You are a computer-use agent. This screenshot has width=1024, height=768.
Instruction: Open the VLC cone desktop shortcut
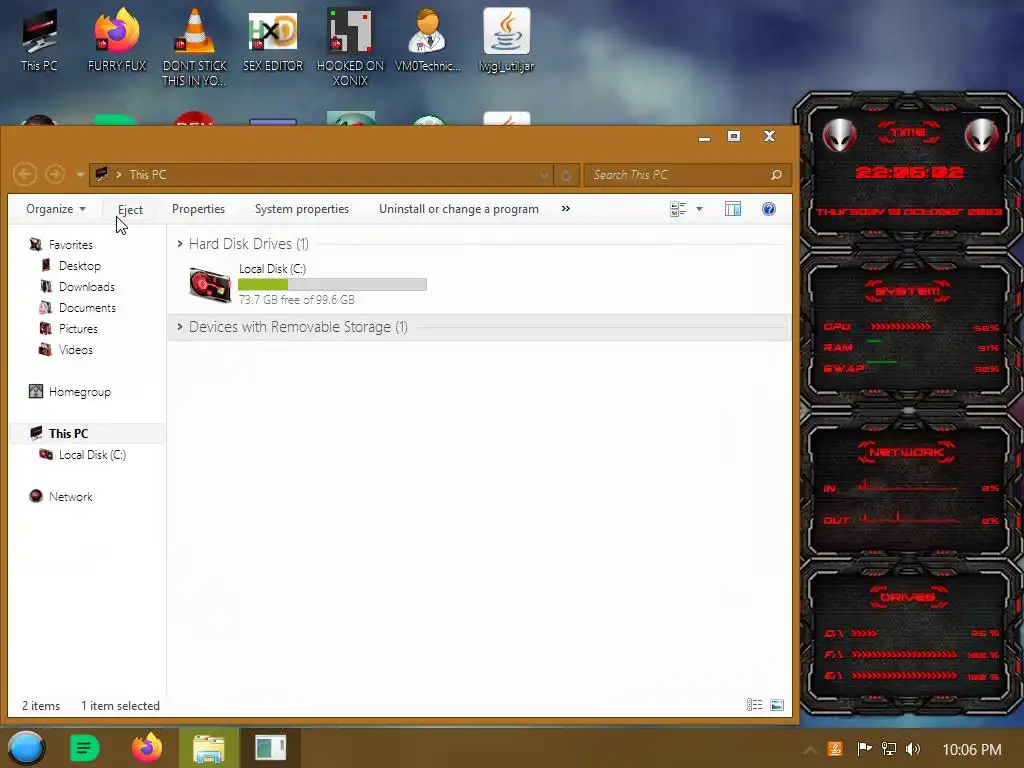pyautogui.click(x=195, y=47)
